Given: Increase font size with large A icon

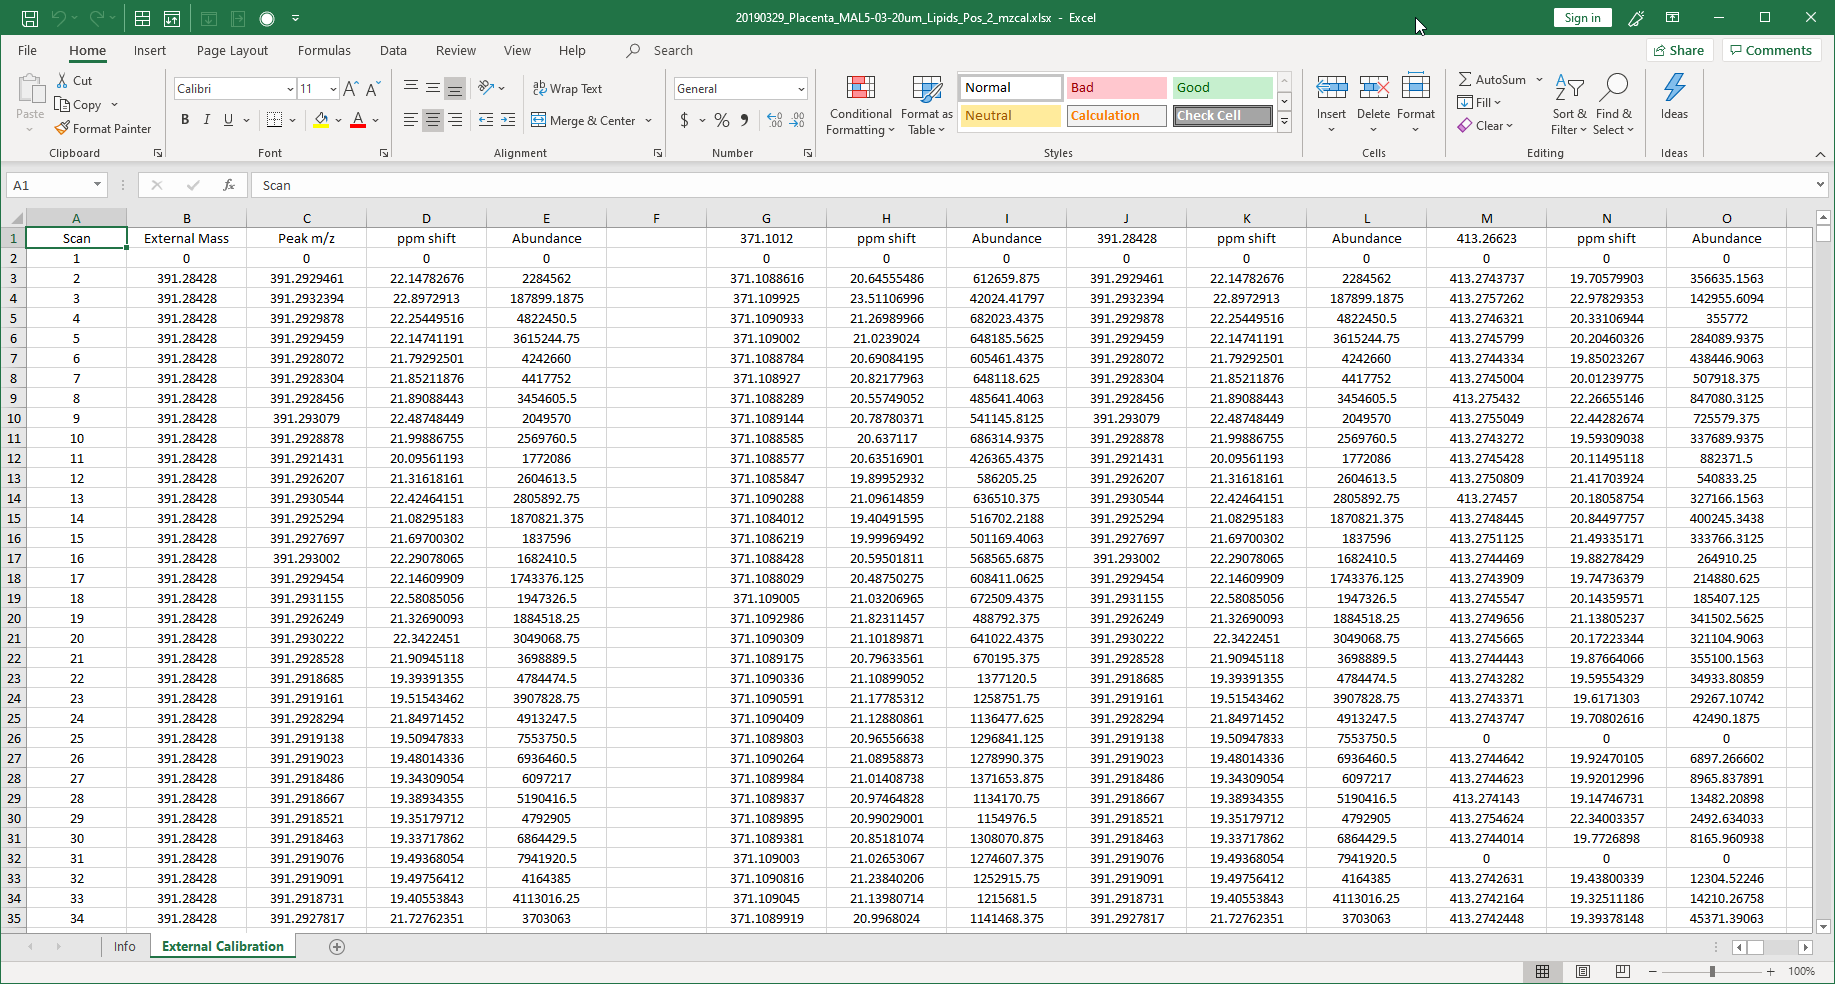Looking at the screenshot, I should tap(350, 88).
